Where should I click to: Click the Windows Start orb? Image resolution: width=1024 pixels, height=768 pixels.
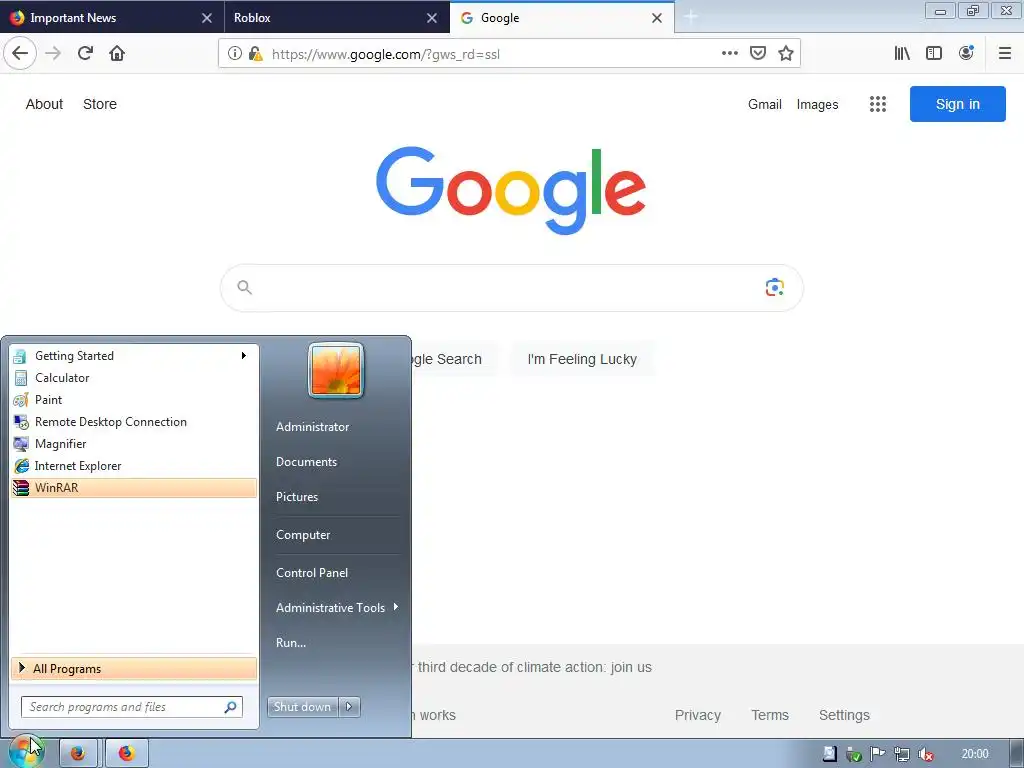pyautogui.click(x=26, y=753)
